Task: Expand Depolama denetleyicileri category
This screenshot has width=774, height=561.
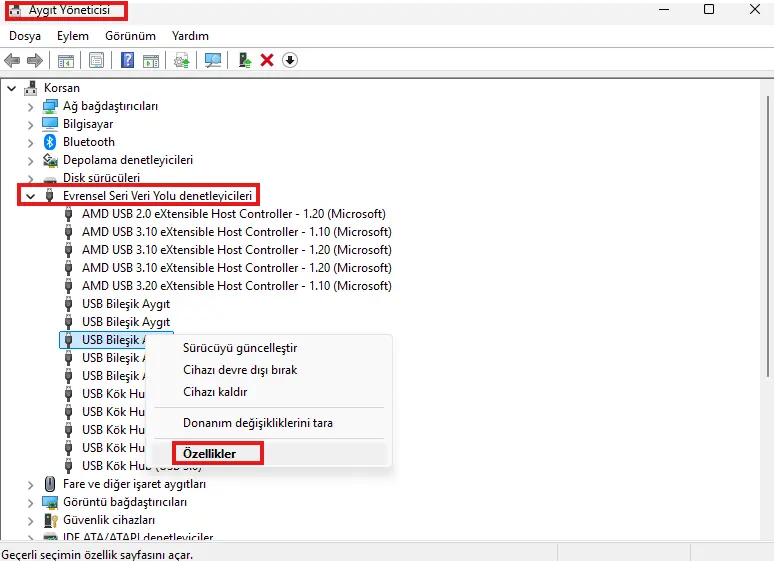Action: [31, 160]
